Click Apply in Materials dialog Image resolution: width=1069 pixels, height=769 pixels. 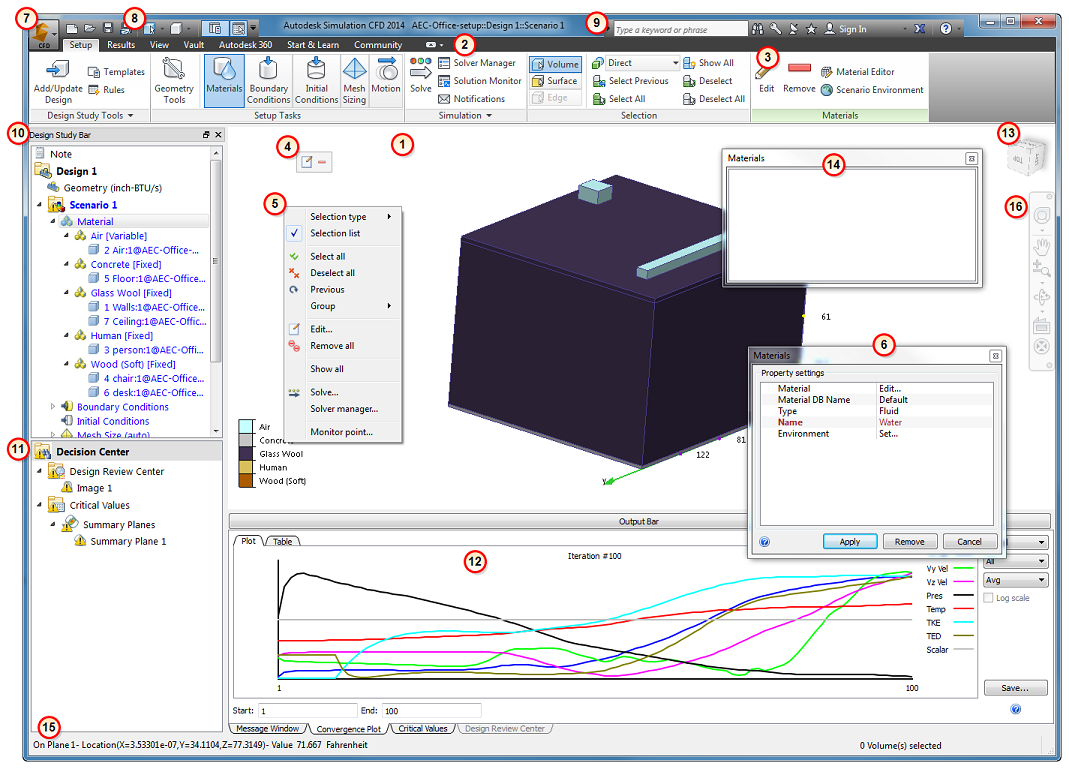point(849,542)
